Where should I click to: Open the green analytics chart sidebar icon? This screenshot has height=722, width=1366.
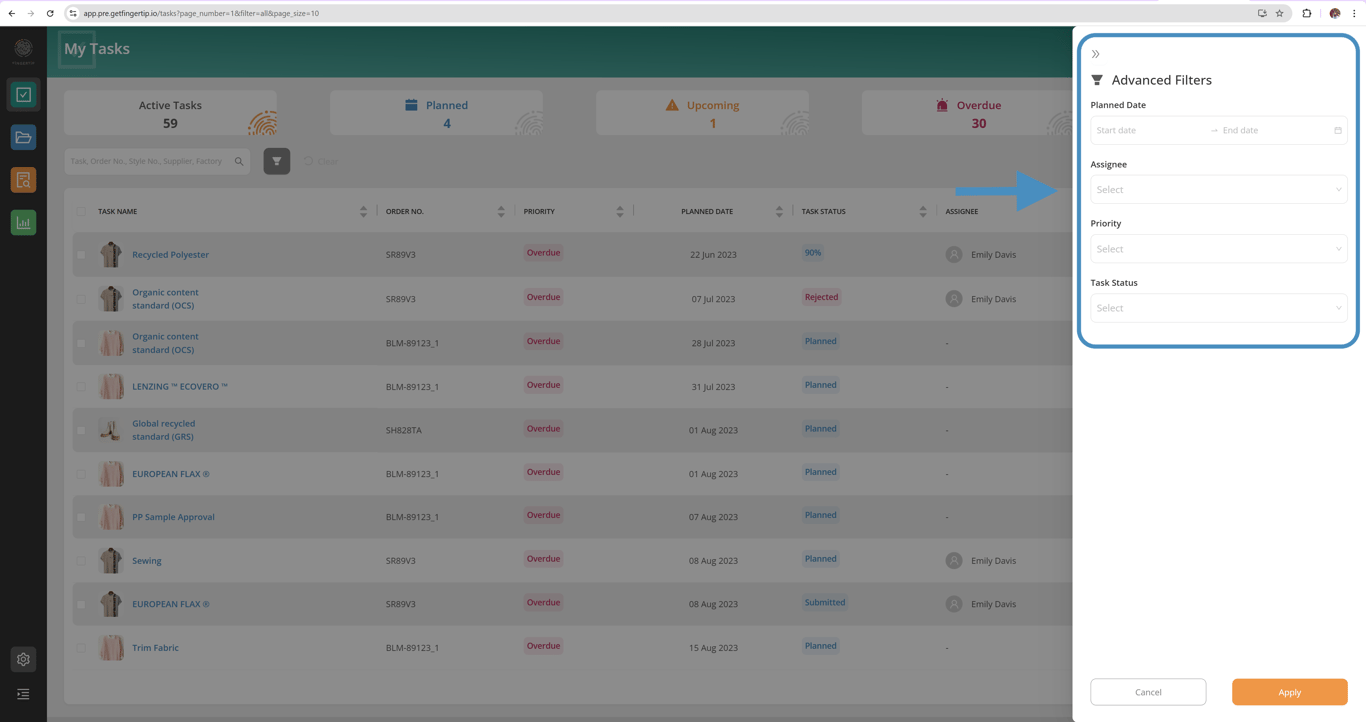(23, 223)
